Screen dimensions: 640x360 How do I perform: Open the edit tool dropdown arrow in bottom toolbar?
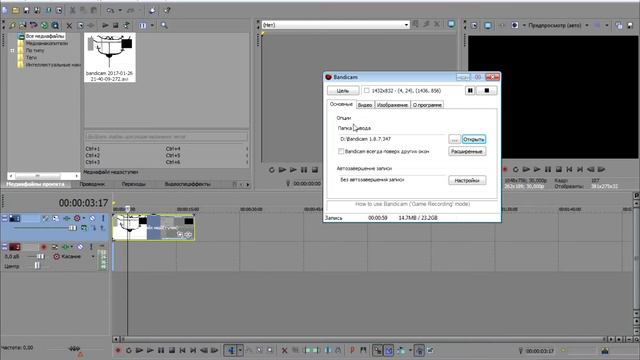point(240,350)
